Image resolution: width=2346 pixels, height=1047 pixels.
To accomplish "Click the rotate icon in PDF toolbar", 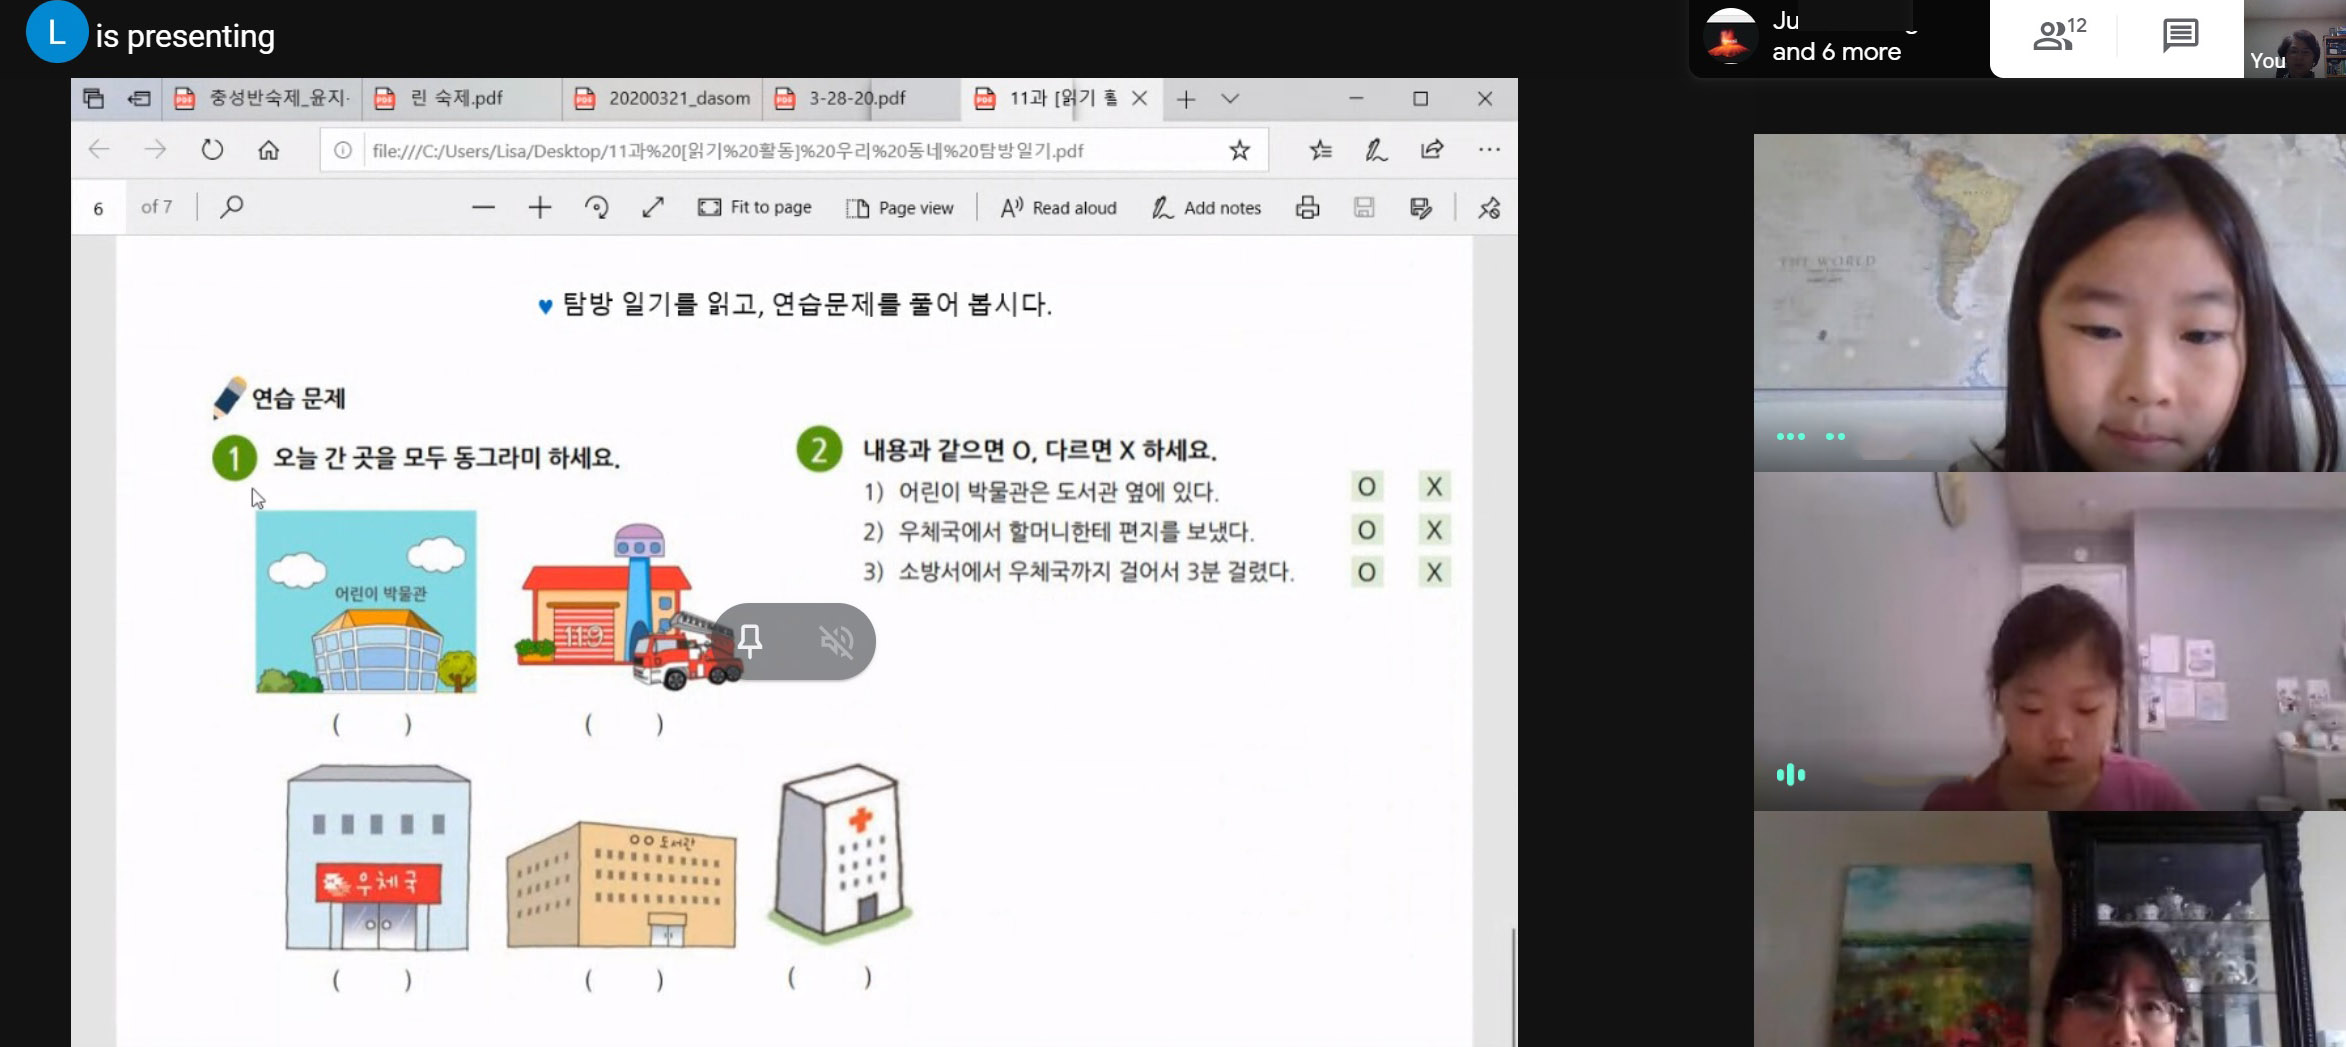I will pos(597,208).
